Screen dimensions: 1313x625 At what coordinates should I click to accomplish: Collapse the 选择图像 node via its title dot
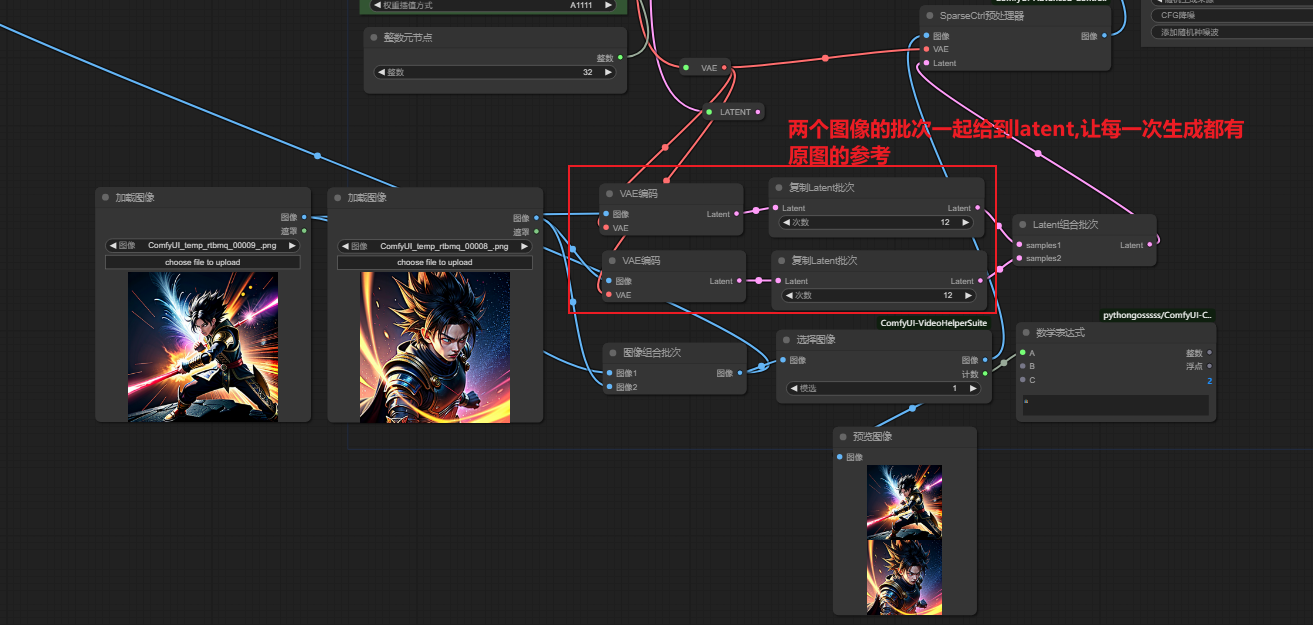pos(786,340)
